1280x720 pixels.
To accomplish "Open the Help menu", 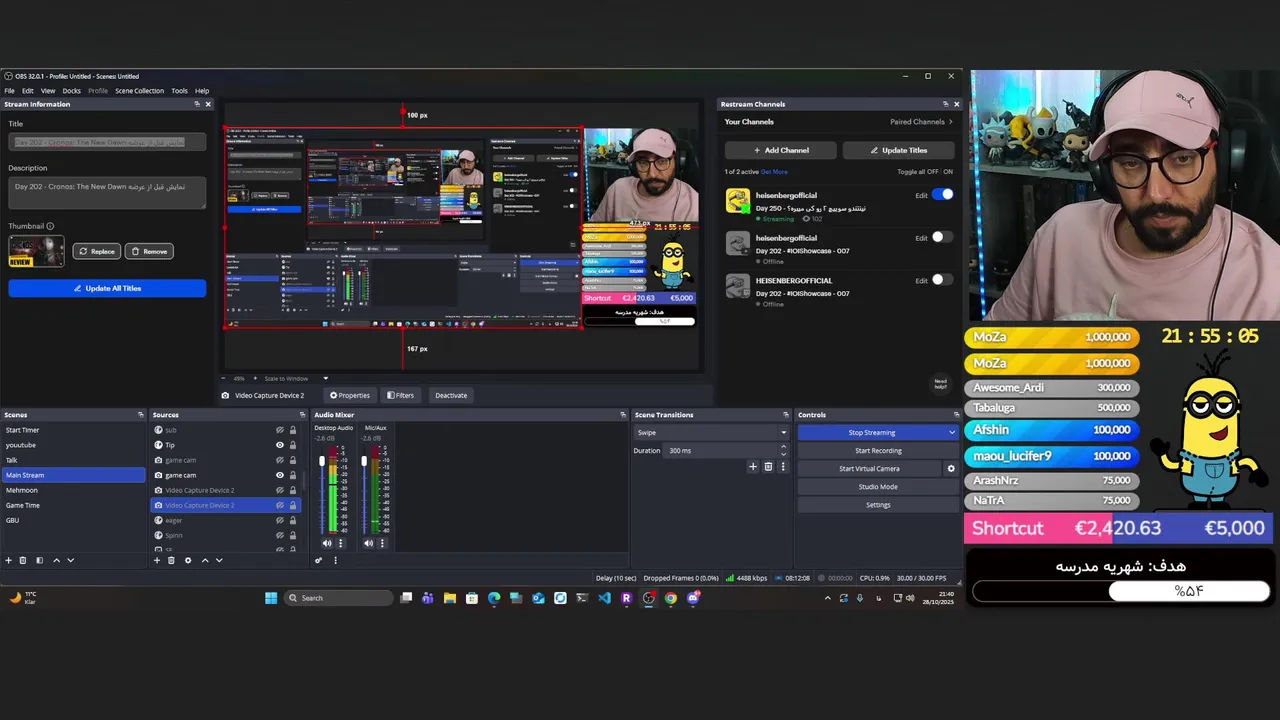I will [202, 91].
